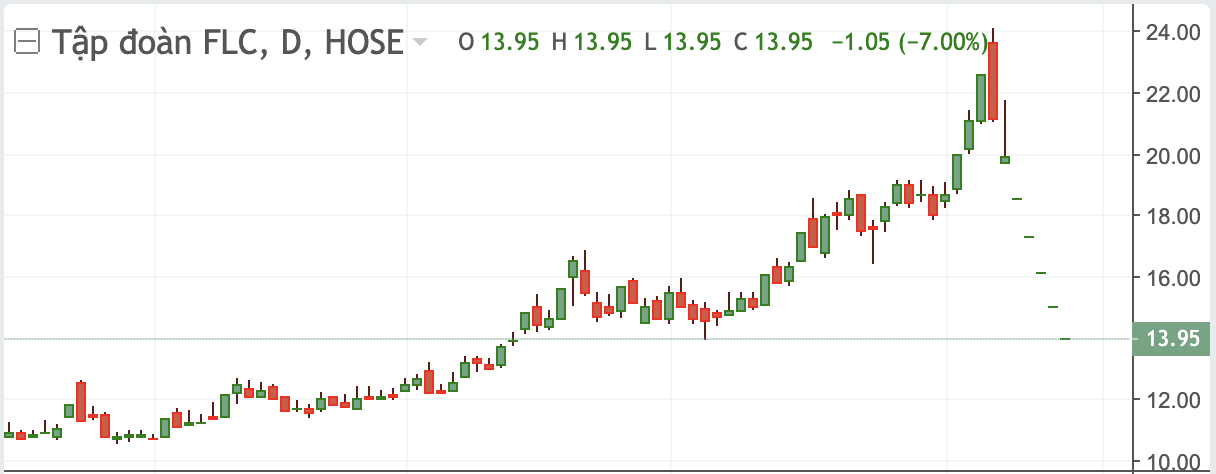Image resolution: width=1216 pixels, height=474 pixels.
Task: Click the 22.00 price axis label
Action: click(x=1173, y=94)
